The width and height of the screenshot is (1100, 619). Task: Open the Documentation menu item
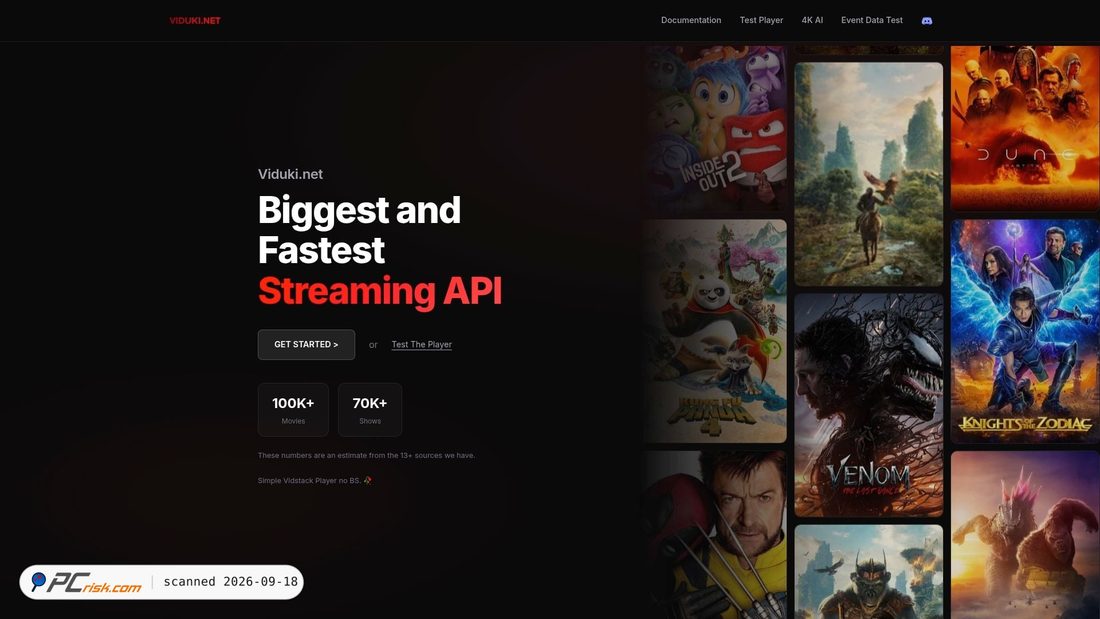(x=691, y=20)
